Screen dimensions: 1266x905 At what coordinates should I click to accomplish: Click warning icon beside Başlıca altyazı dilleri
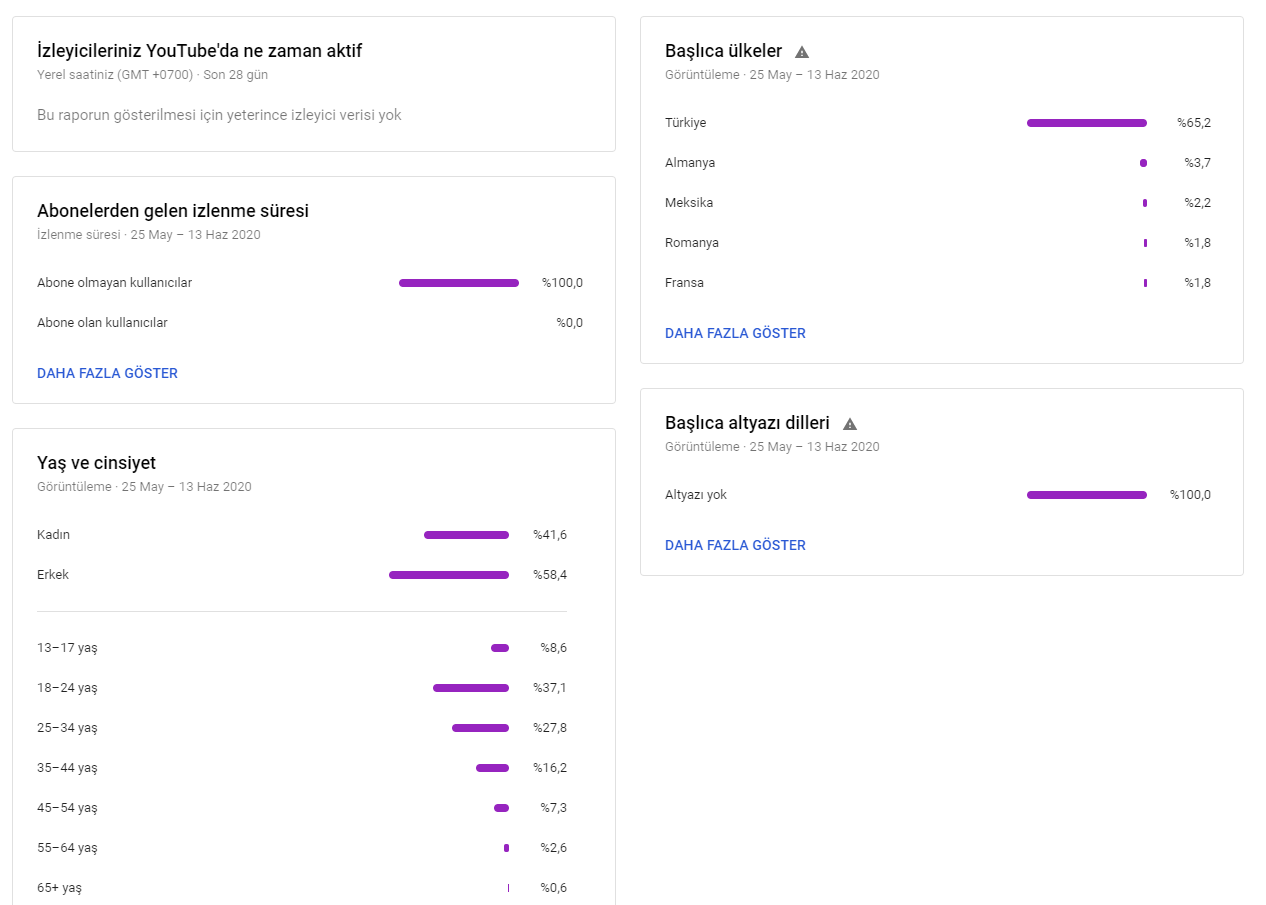850,424
